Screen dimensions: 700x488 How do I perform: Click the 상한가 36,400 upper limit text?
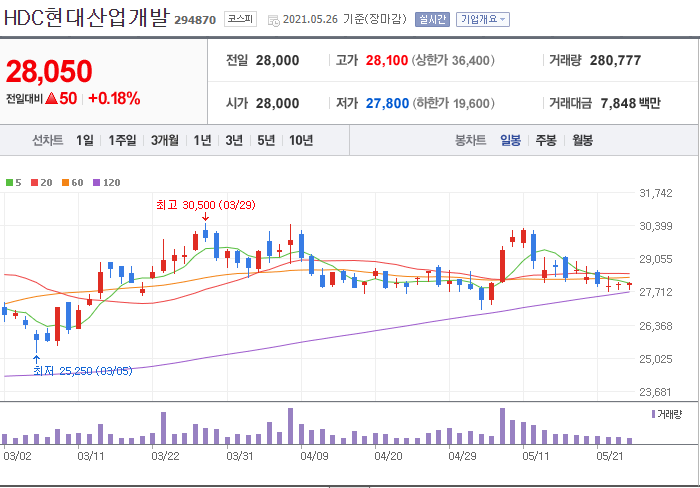(453, 60)
